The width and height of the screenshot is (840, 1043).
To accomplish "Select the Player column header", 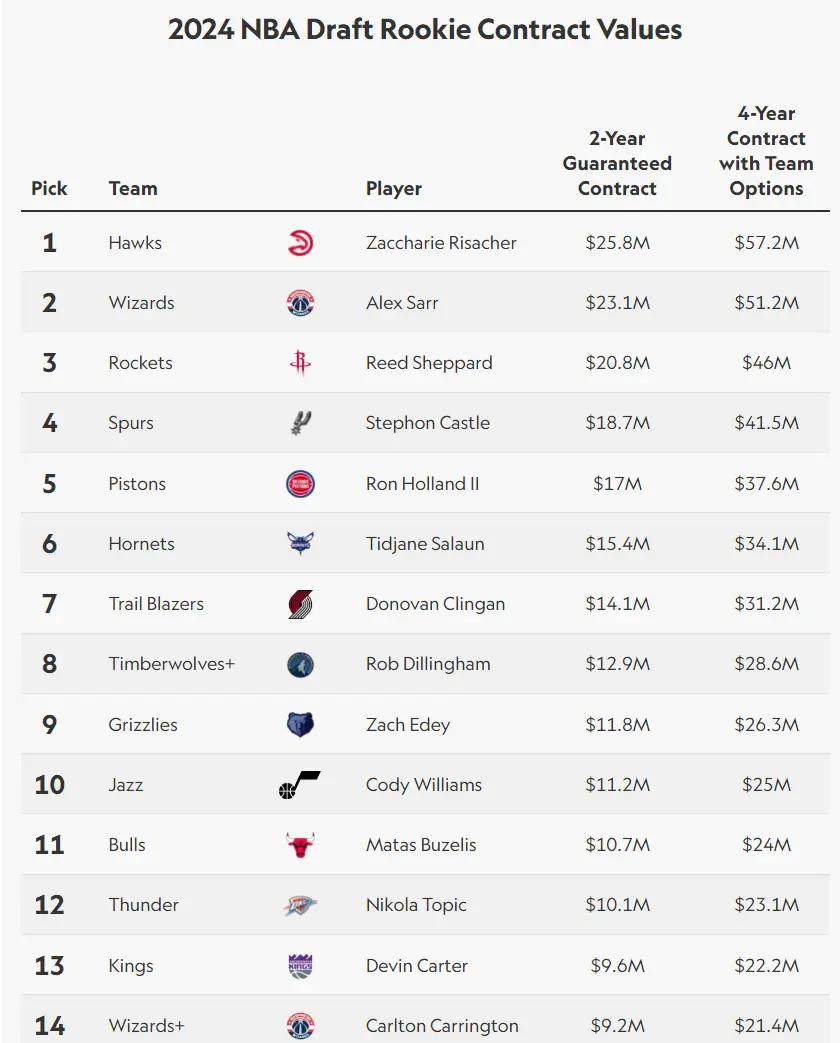I will pyautogui.click(x=394, y=188).
